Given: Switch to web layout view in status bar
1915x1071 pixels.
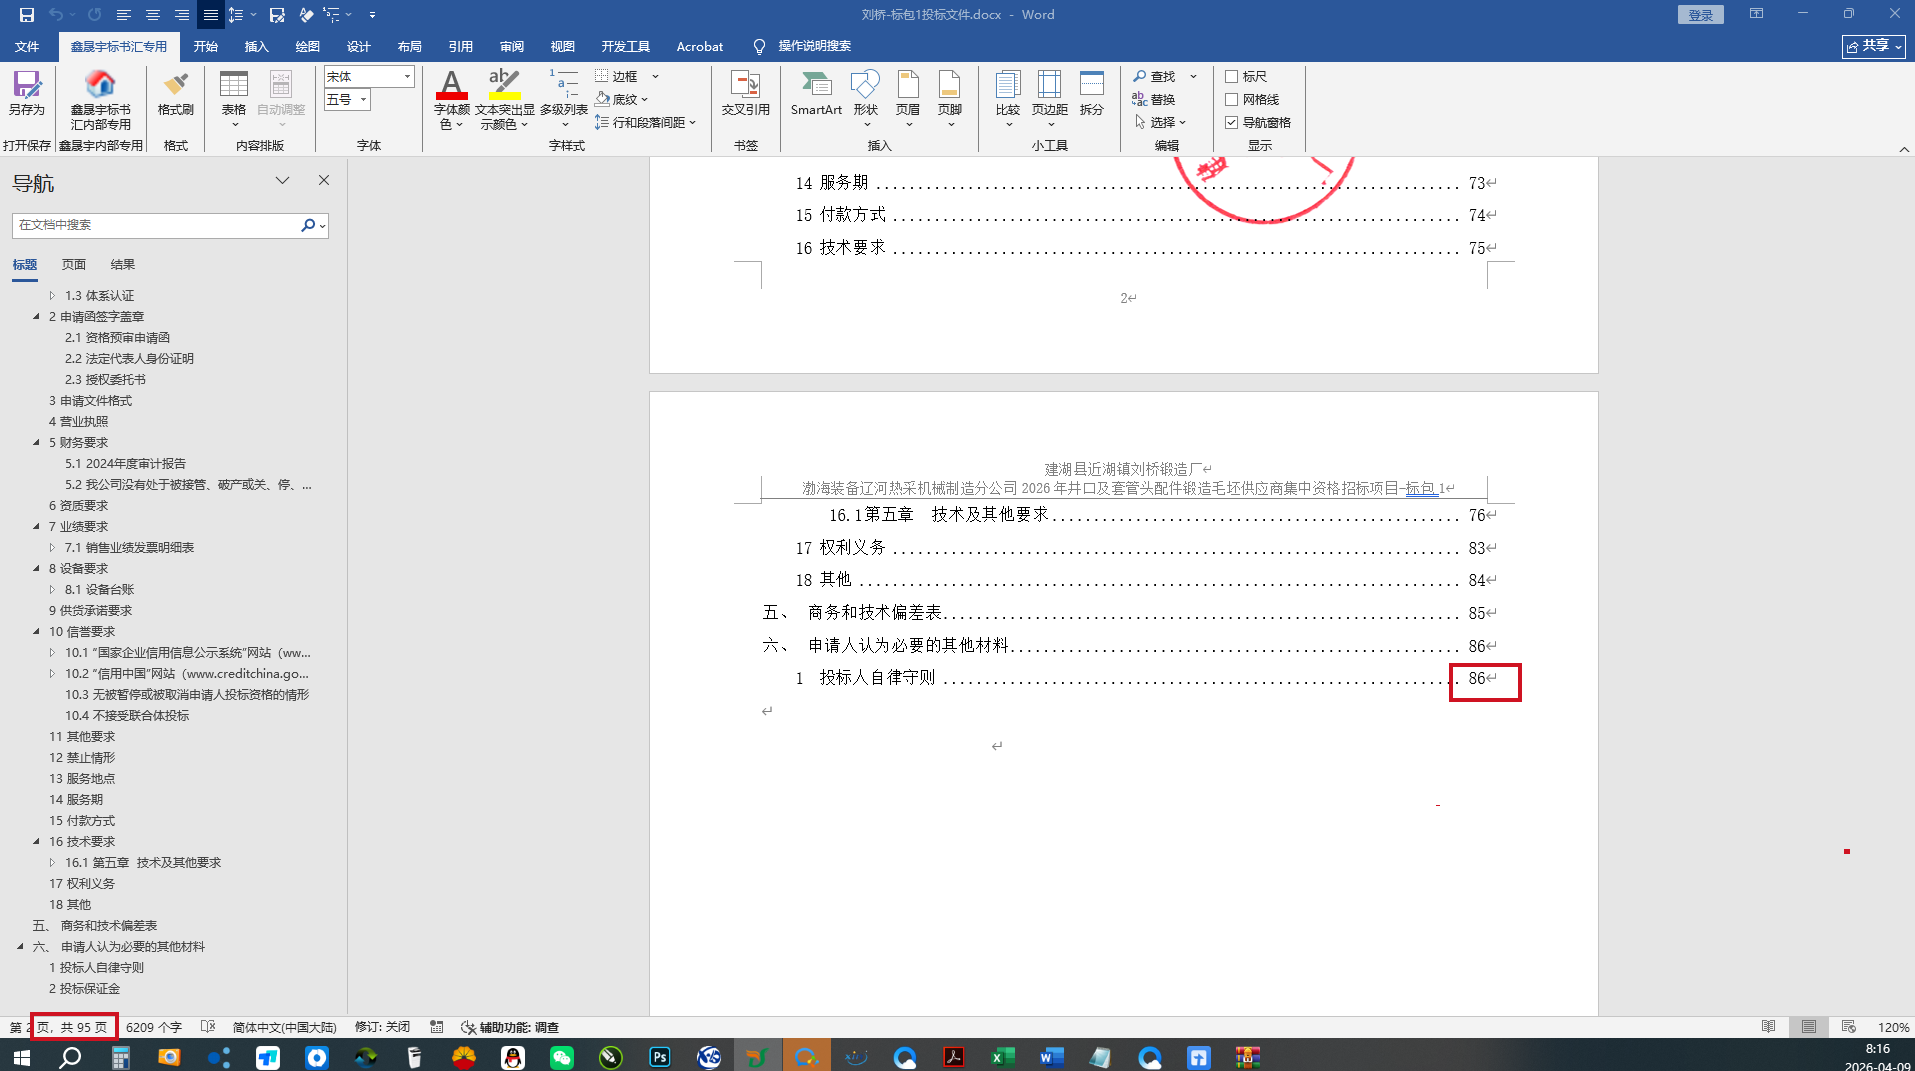Looking at the screenshot, I should (x=1849, y=1027).
